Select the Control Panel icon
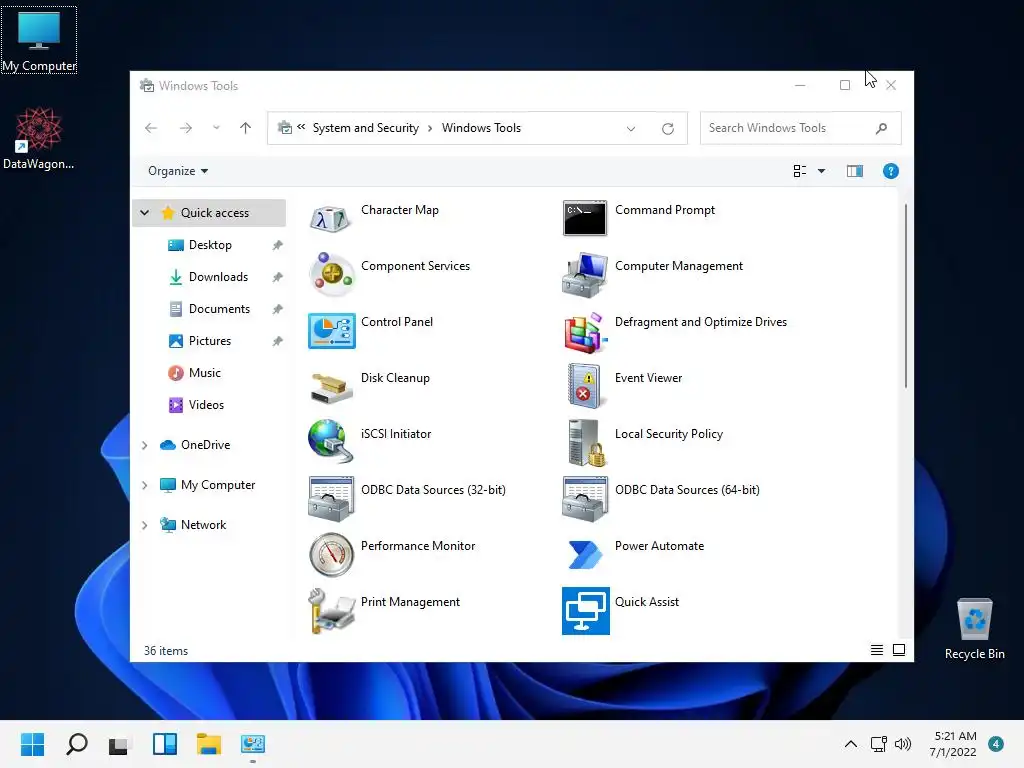The width and height of the screenshot is (1024, 768). tap(332, 330)
